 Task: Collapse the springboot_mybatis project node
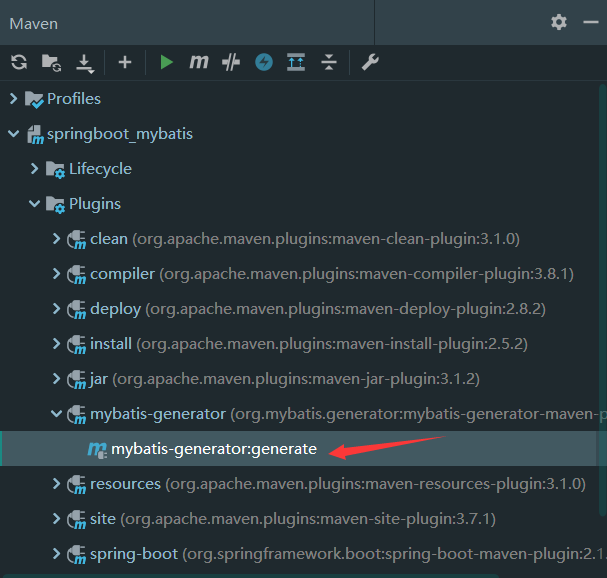click(13, 134)
